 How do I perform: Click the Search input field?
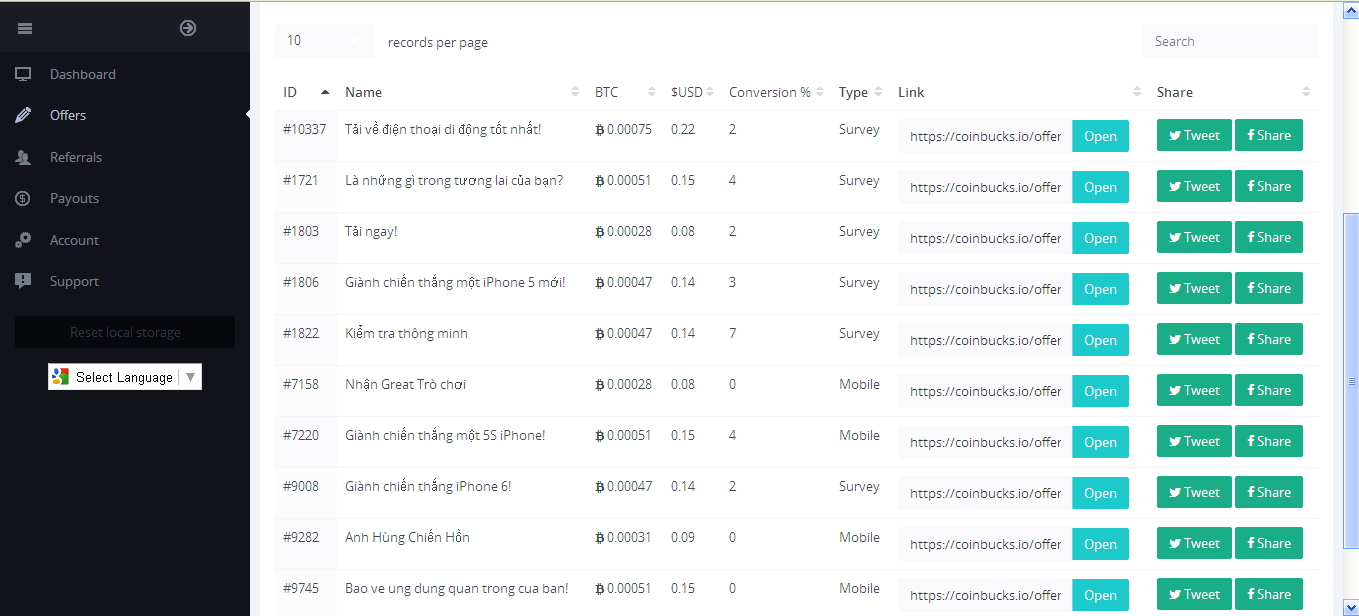pyautogui.click(x=1229, y=41)
